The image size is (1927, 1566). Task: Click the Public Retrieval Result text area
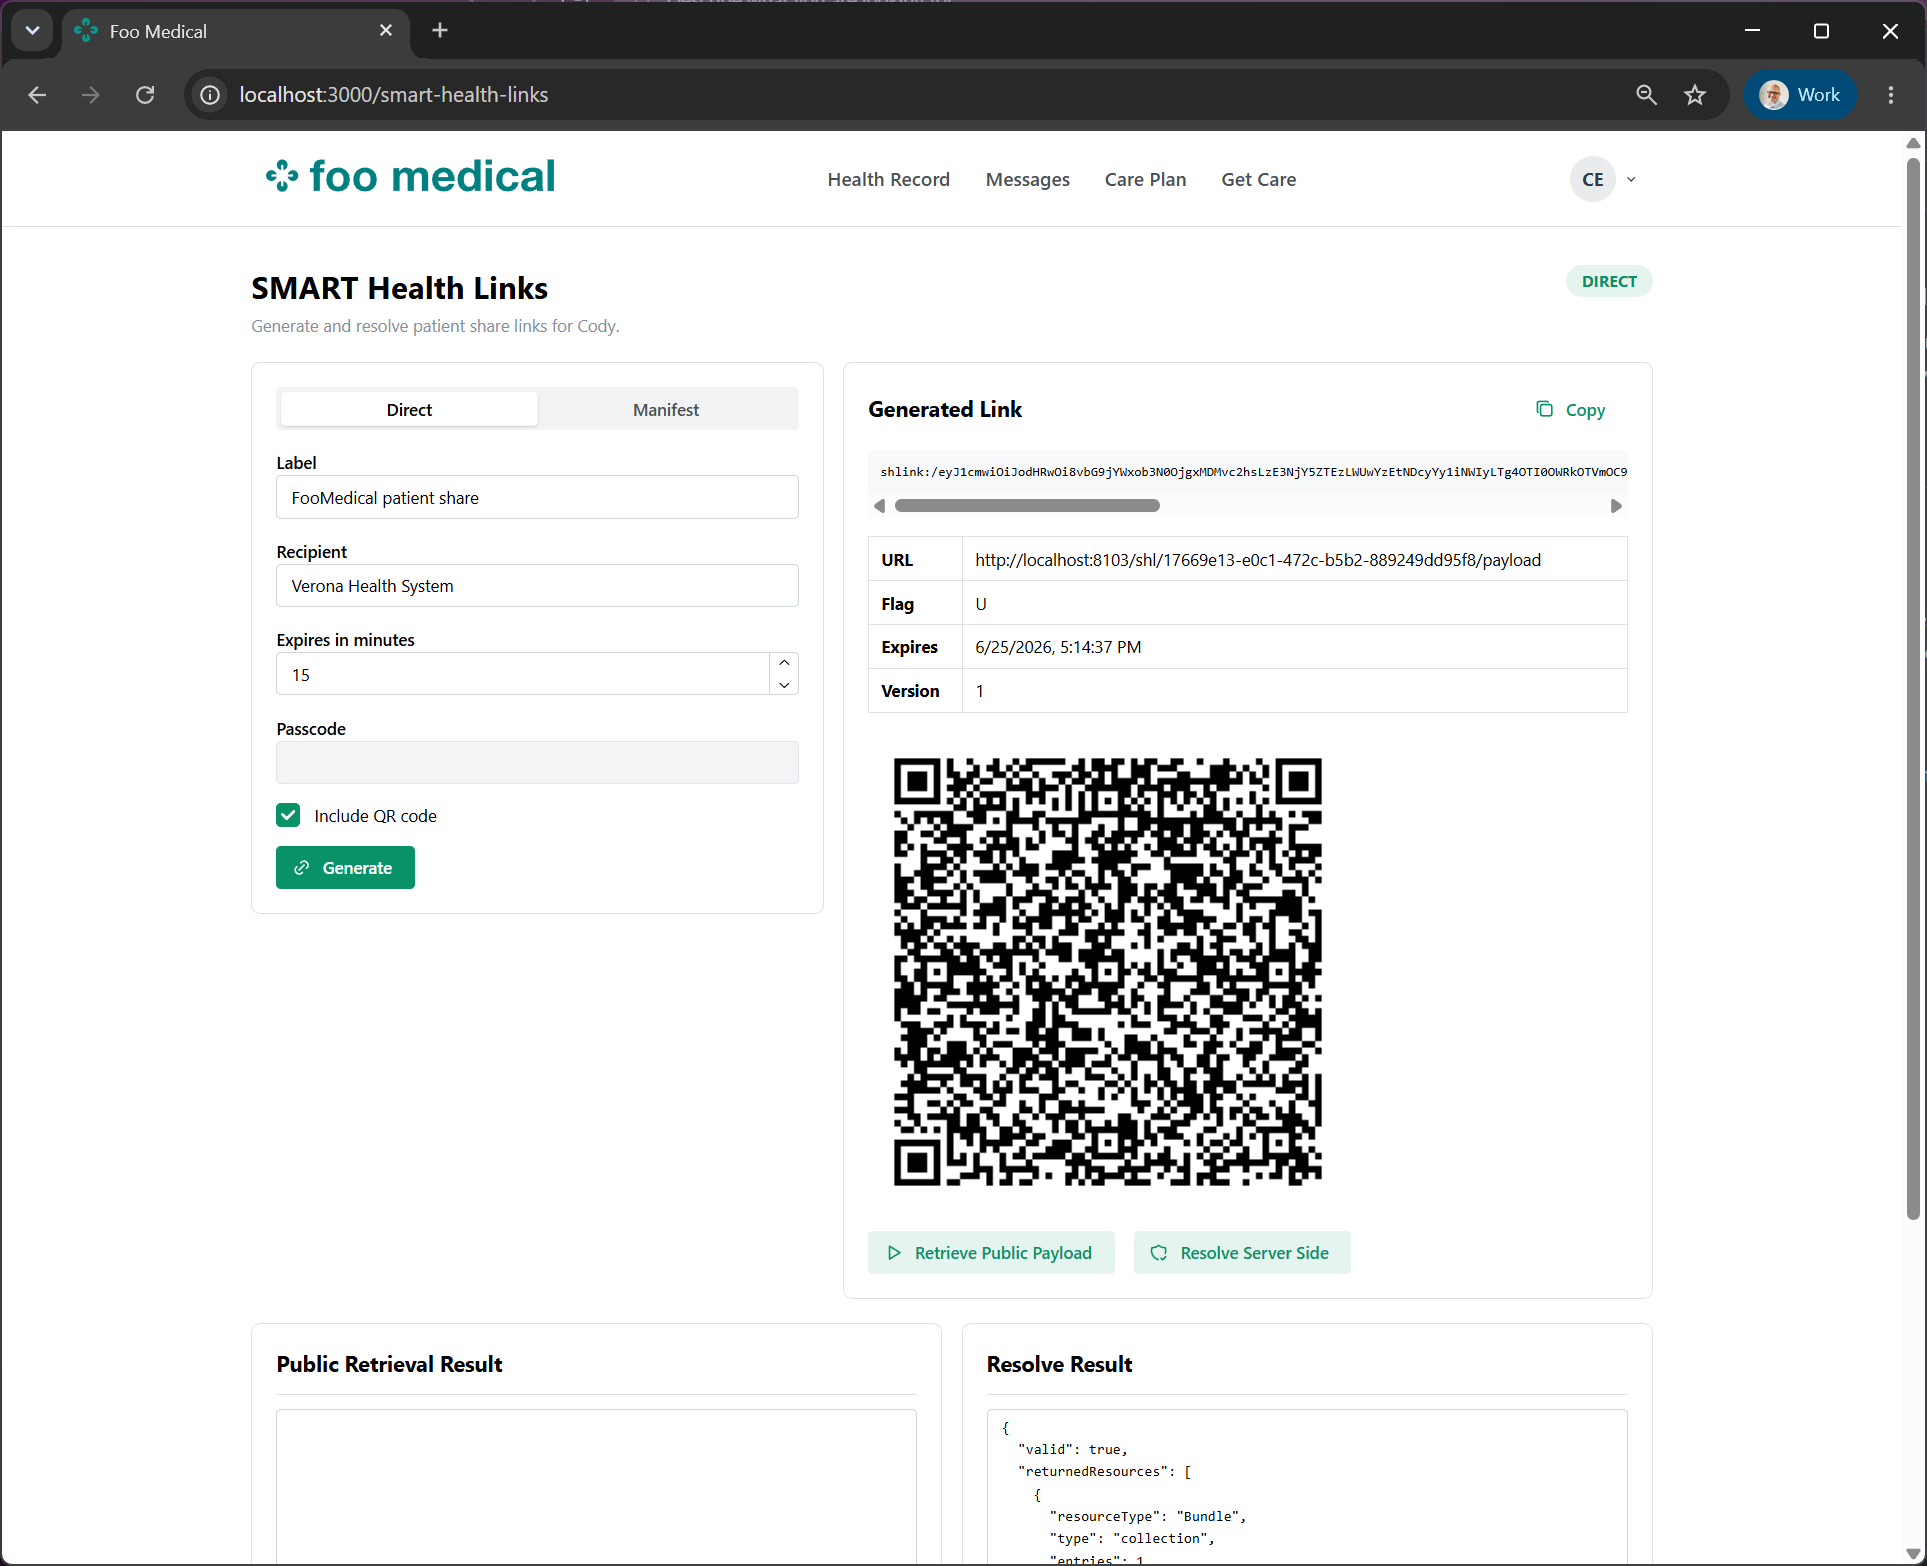tap(596, 1487)
